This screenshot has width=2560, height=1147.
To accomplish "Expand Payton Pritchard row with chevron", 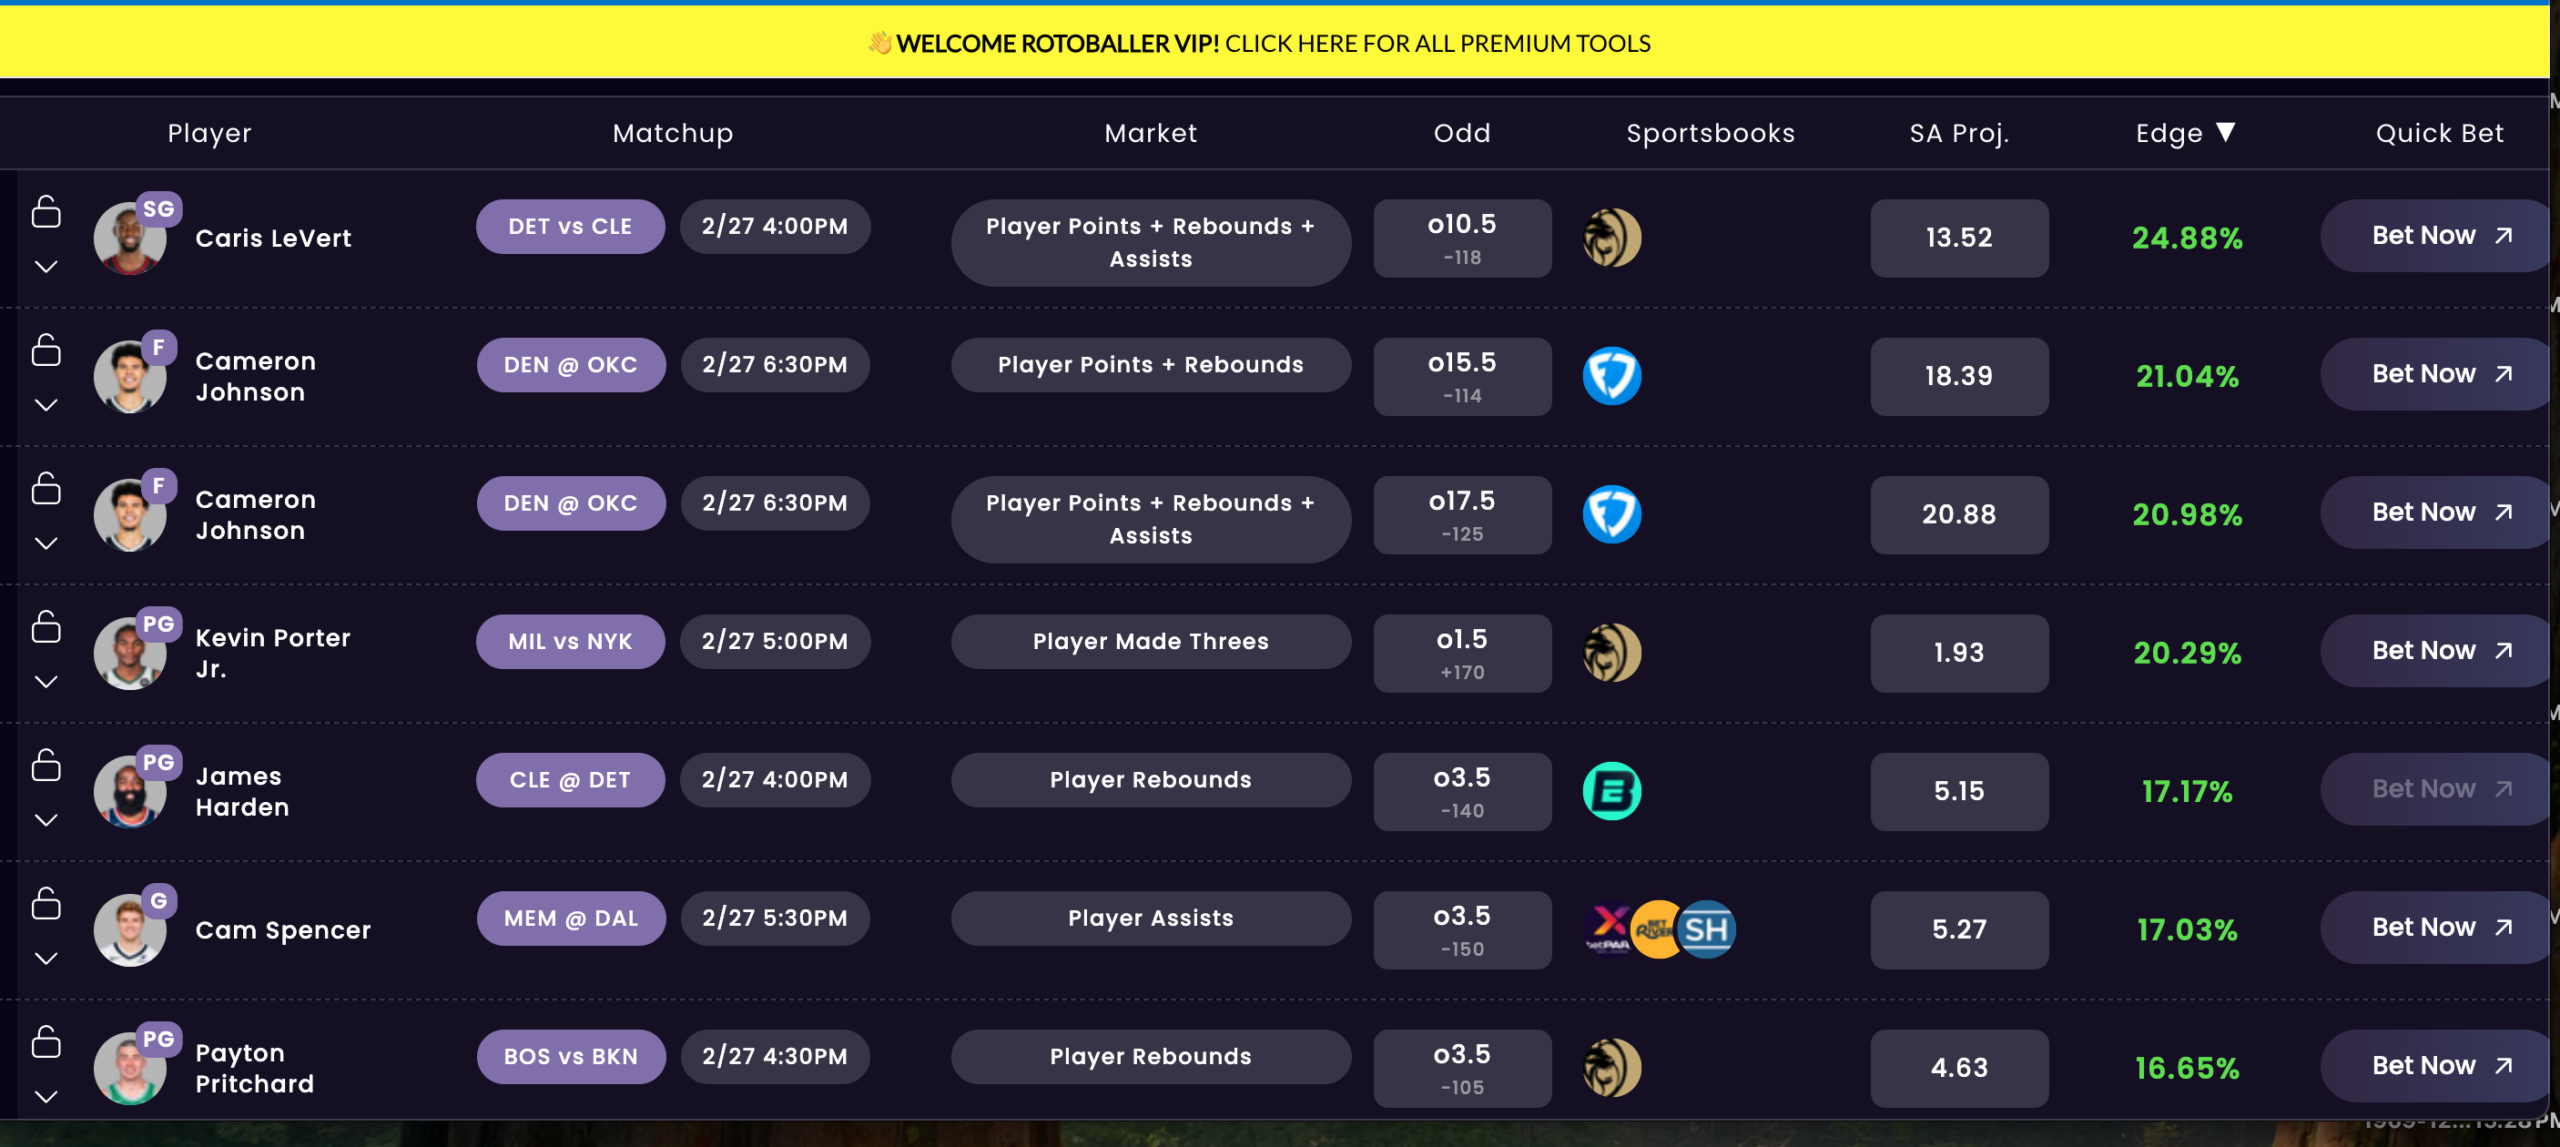I will coord(46,1097).
